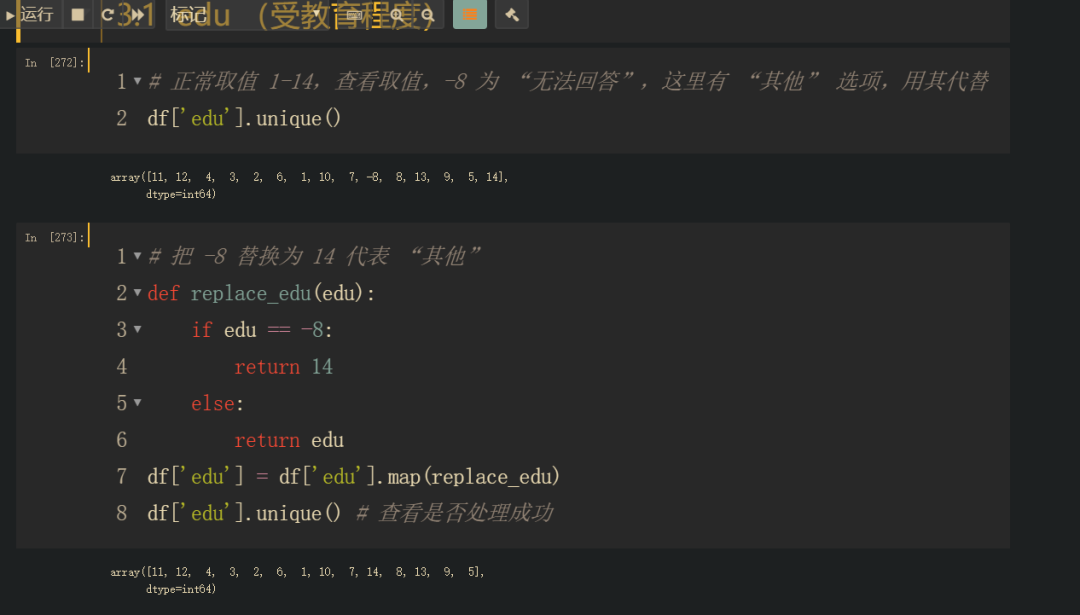Place cursor on df['edu'].unique() in cell 272

pyautogui.click(x=244, y=118)
